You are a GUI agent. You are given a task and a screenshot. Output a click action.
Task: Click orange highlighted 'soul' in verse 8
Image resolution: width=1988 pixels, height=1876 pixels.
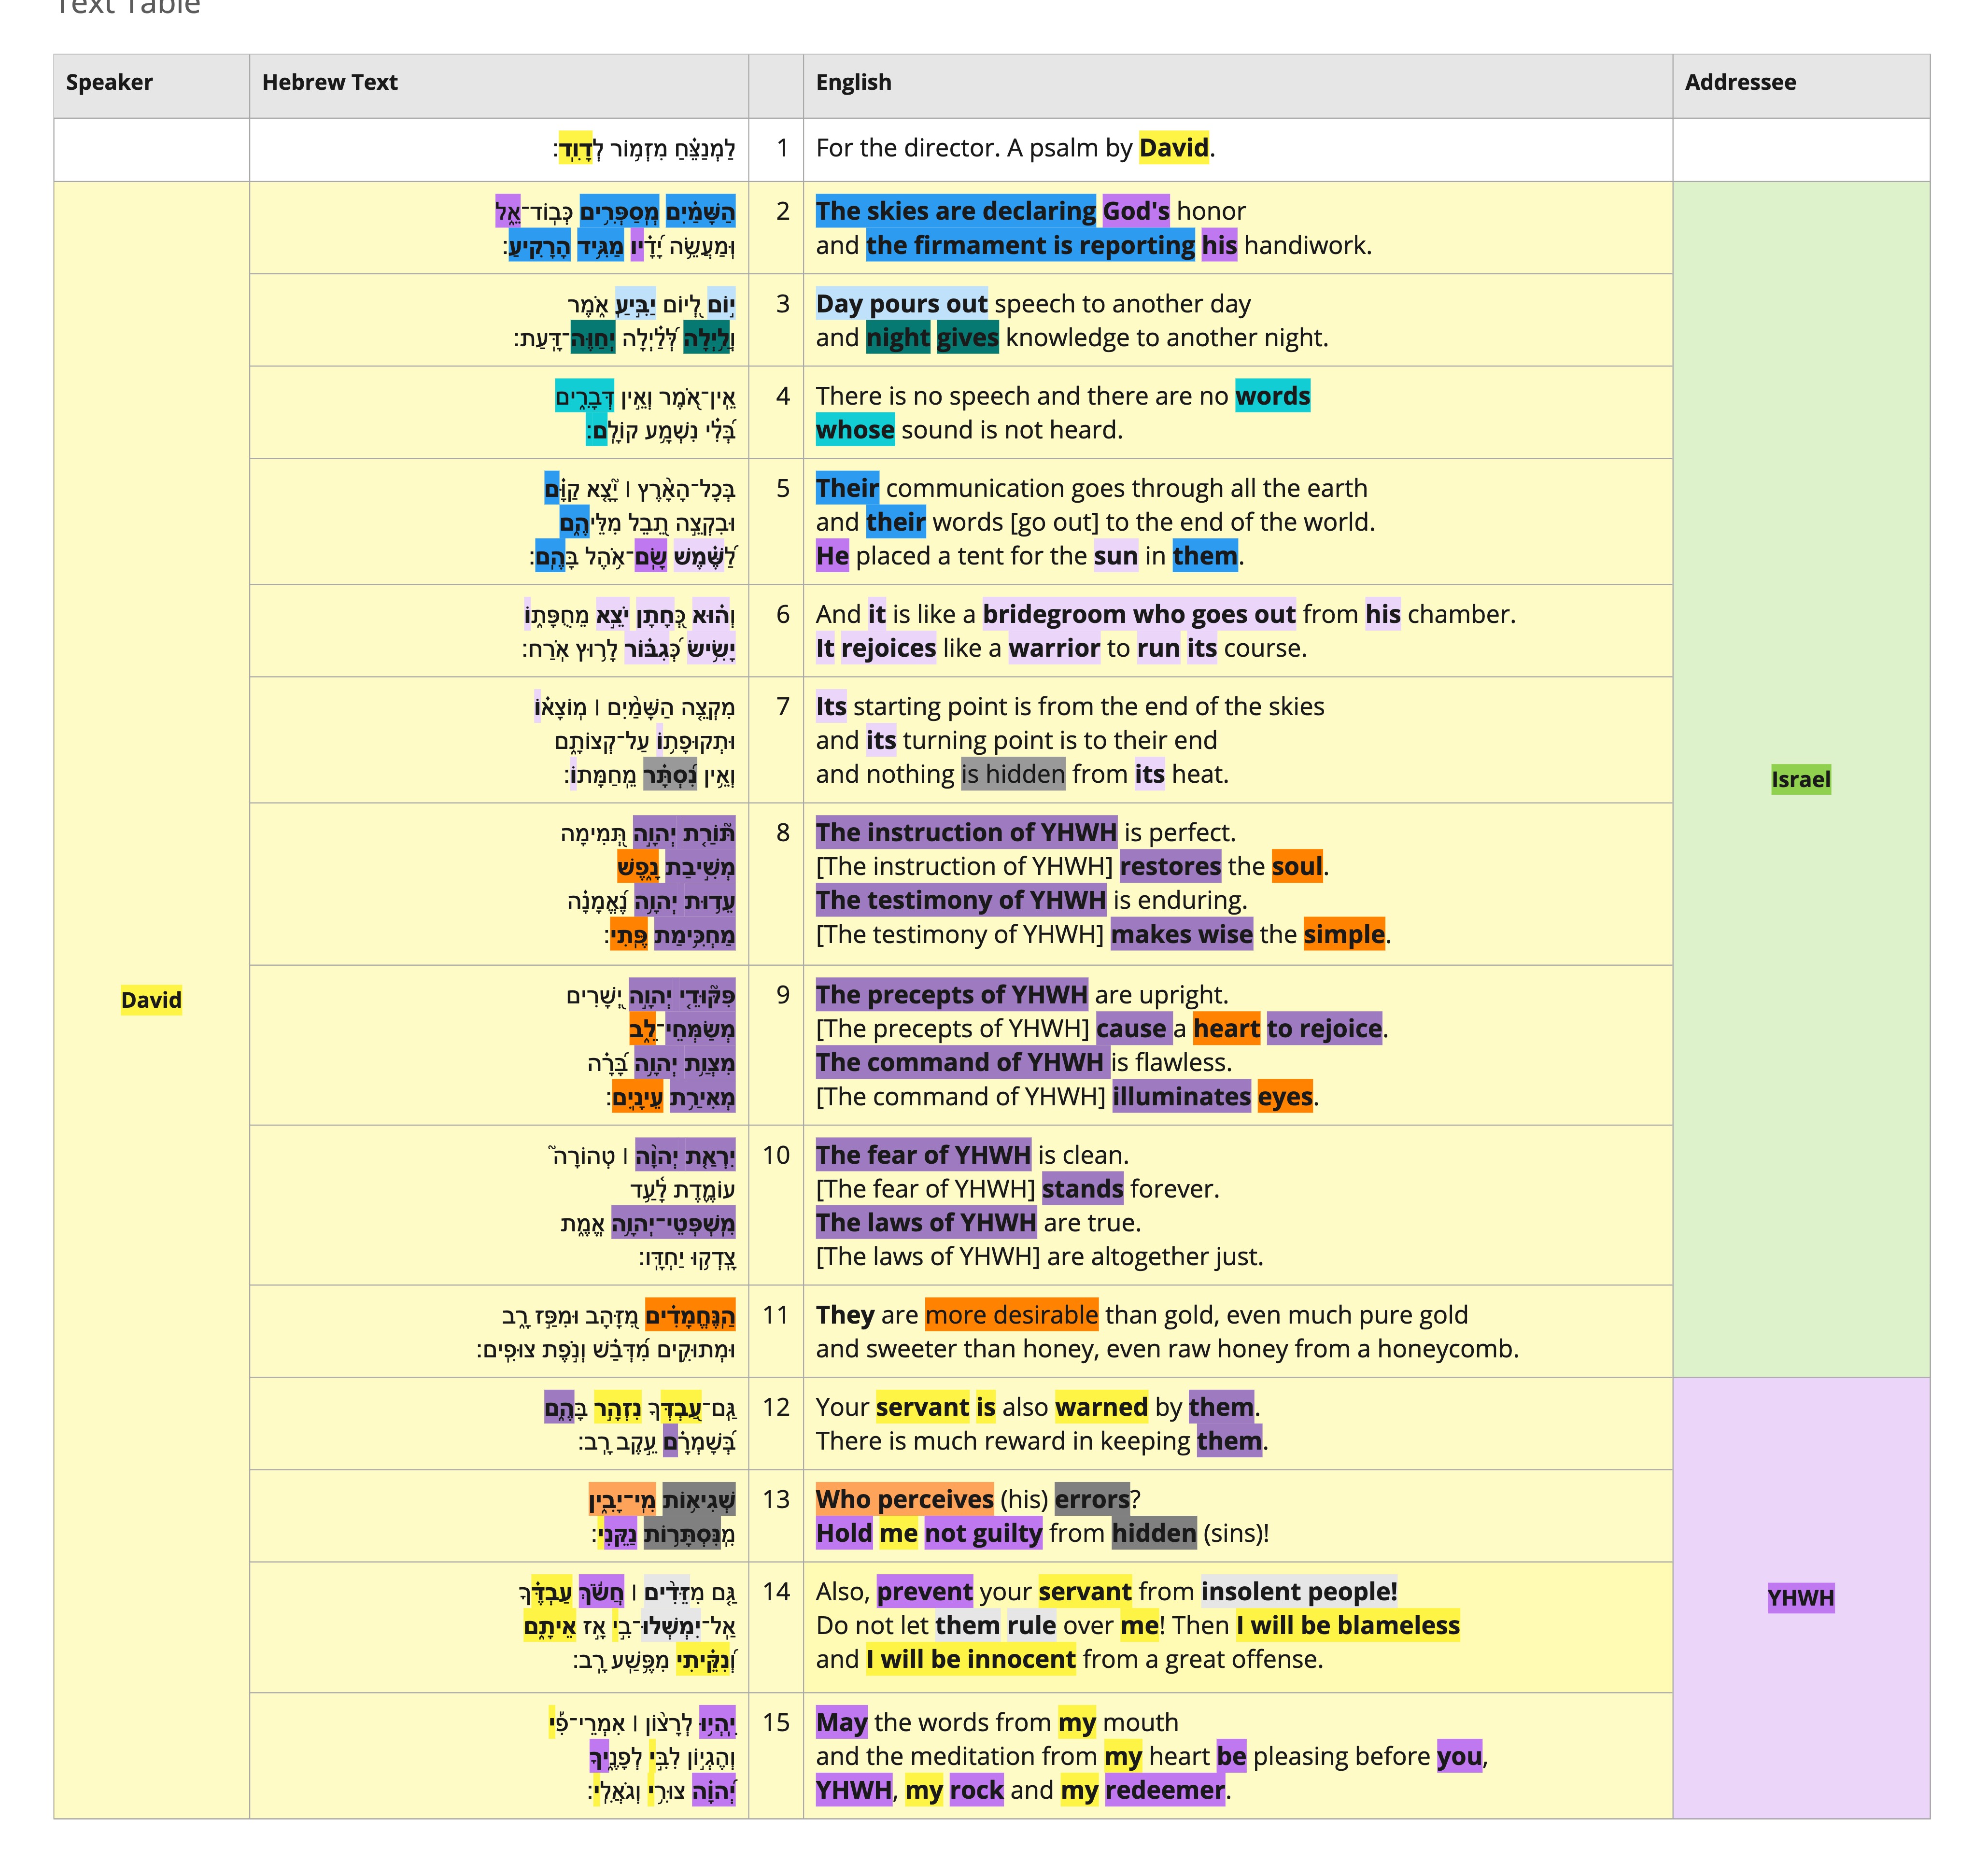1297,866
